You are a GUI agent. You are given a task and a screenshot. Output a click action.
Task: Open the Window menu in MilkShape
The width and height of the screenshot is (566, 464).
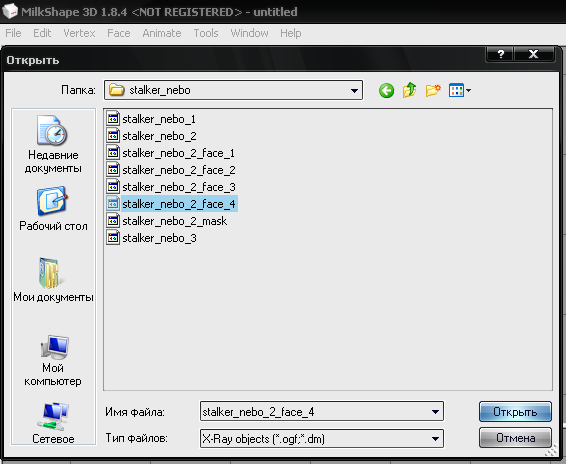click(249, 33)
